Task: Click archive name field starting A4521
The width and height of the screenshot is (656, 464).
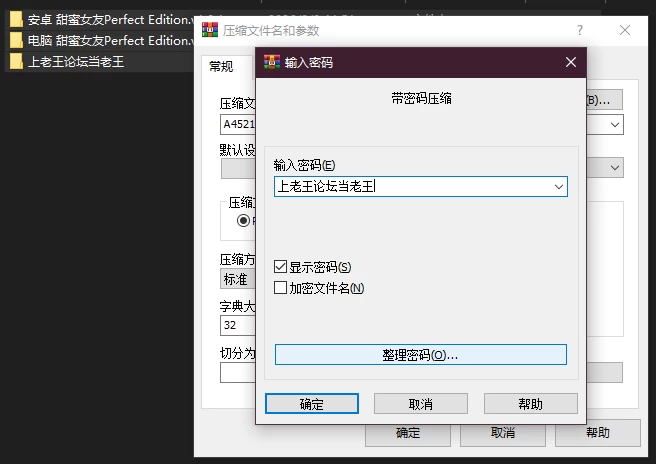Action: pyautogui.click(x=238, y=125)
